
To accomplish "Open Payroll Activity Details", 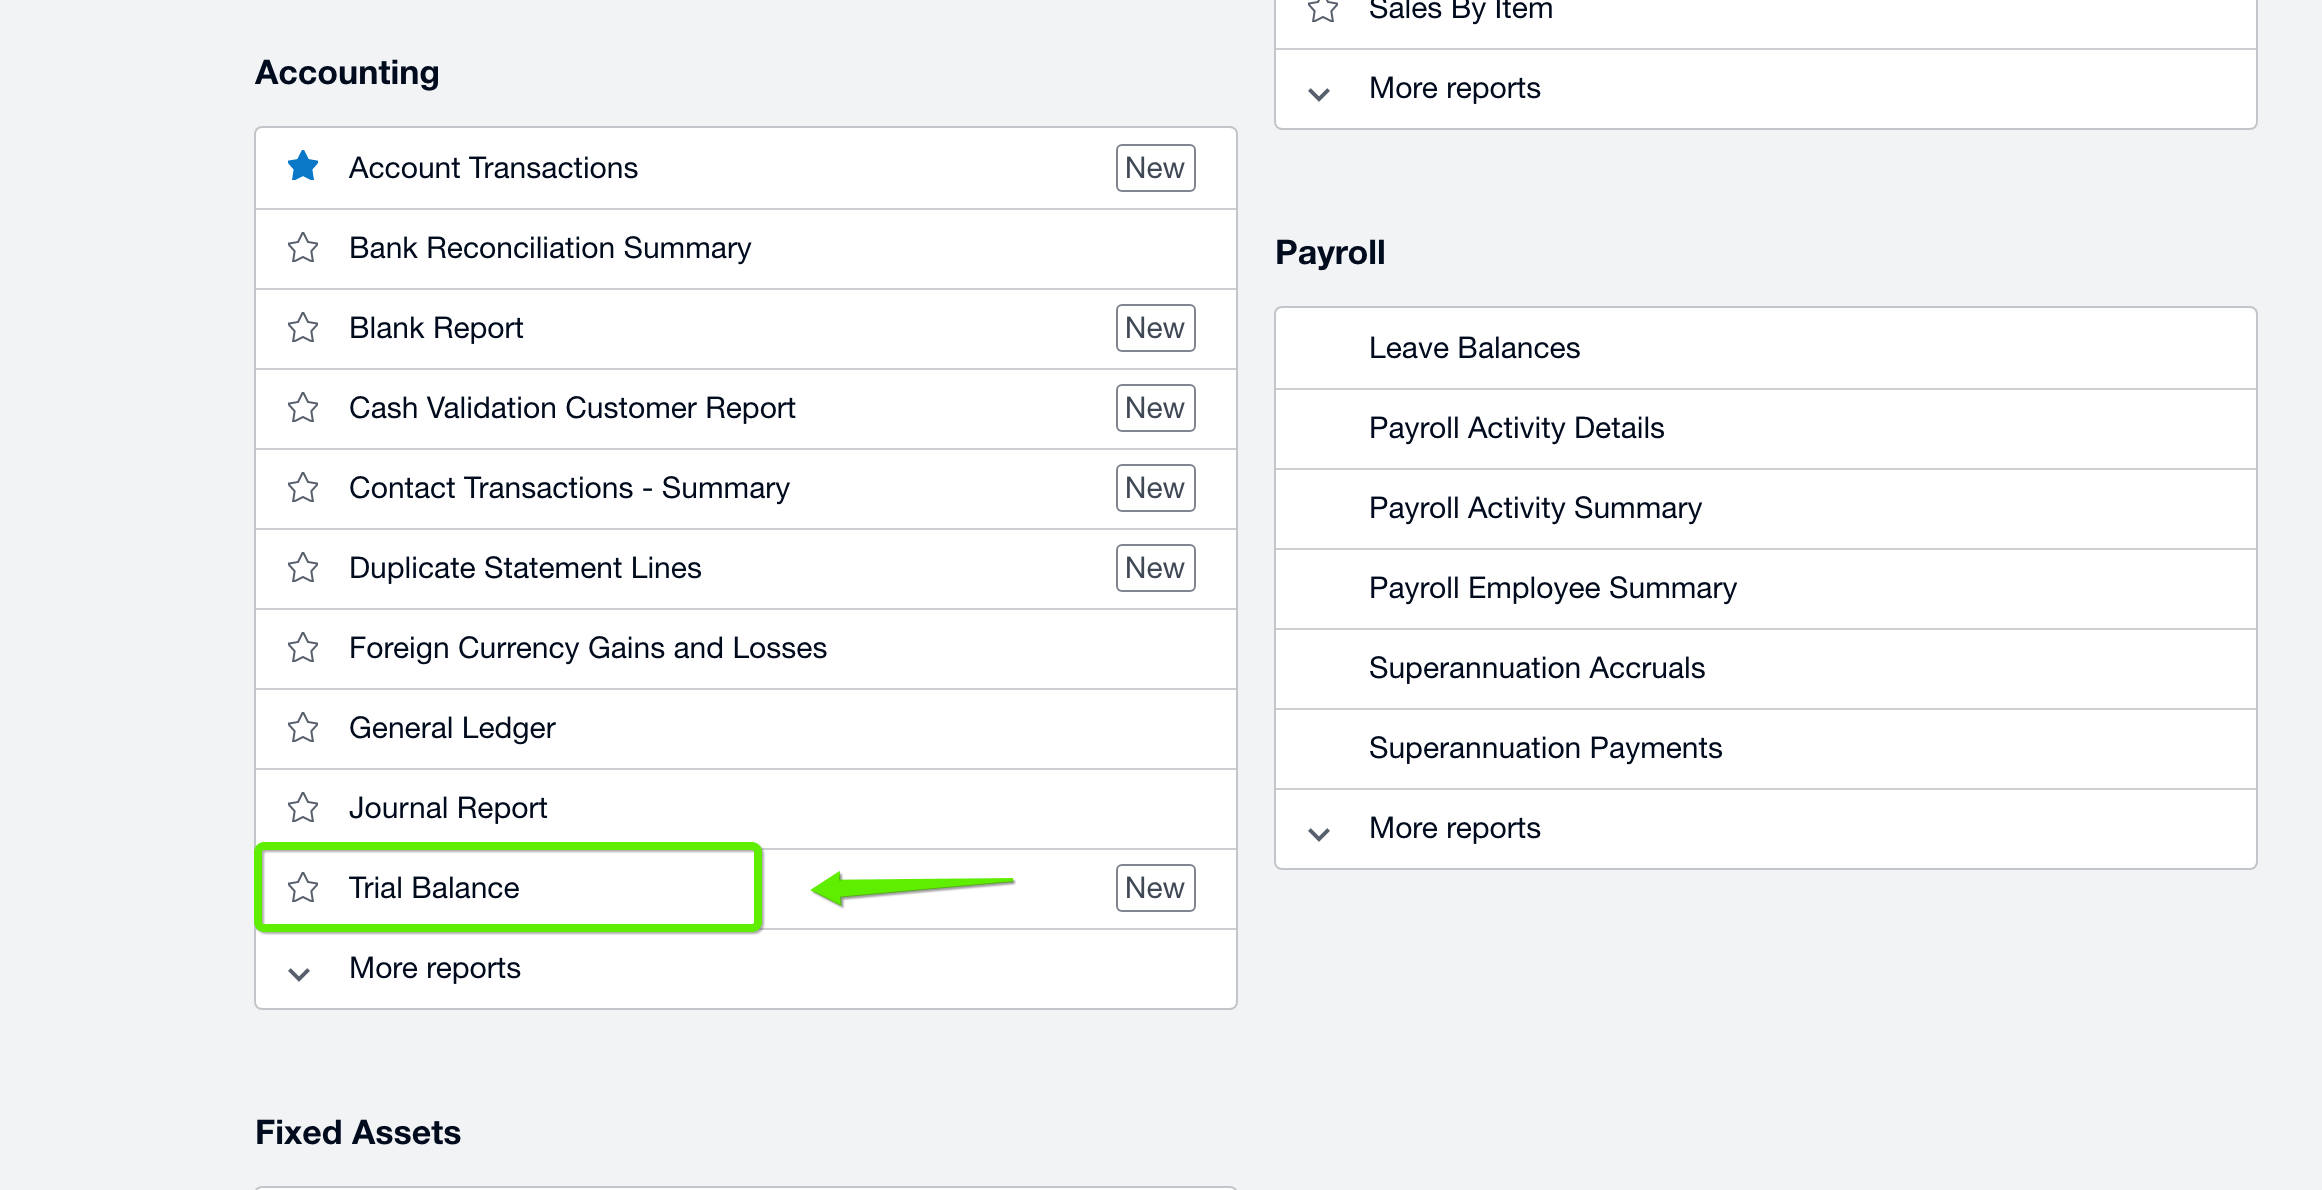I will (1516, 427).
